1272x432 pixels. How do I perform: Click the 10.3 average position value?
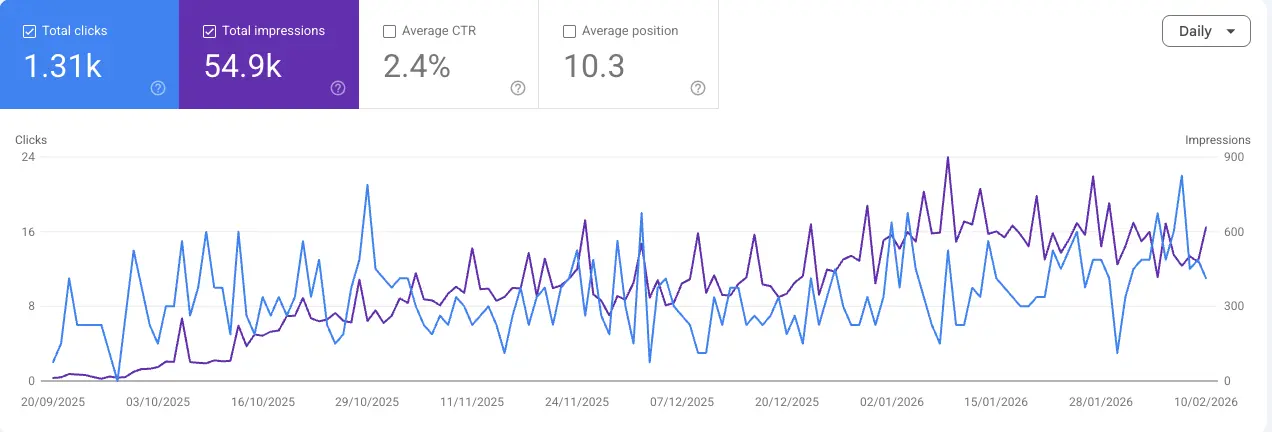[594, 67]
